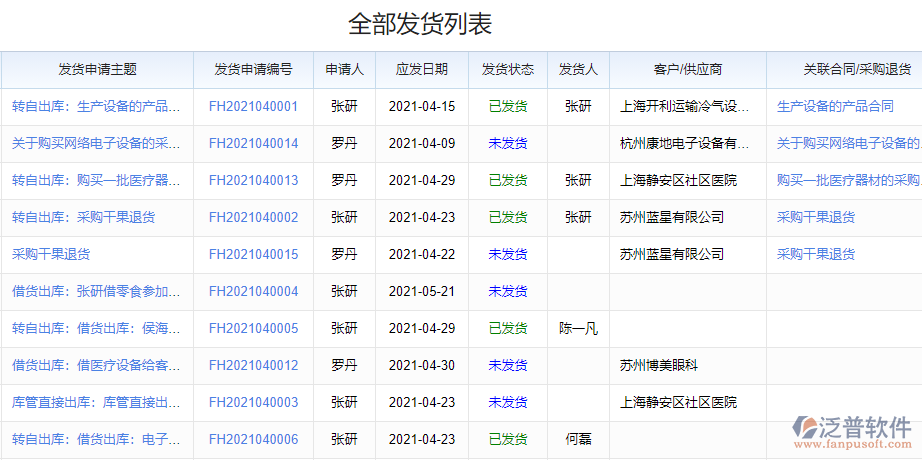Select customer 上海开利运输冷气设...
Screen dimensions: 922x460
click(x=685, y=106)
